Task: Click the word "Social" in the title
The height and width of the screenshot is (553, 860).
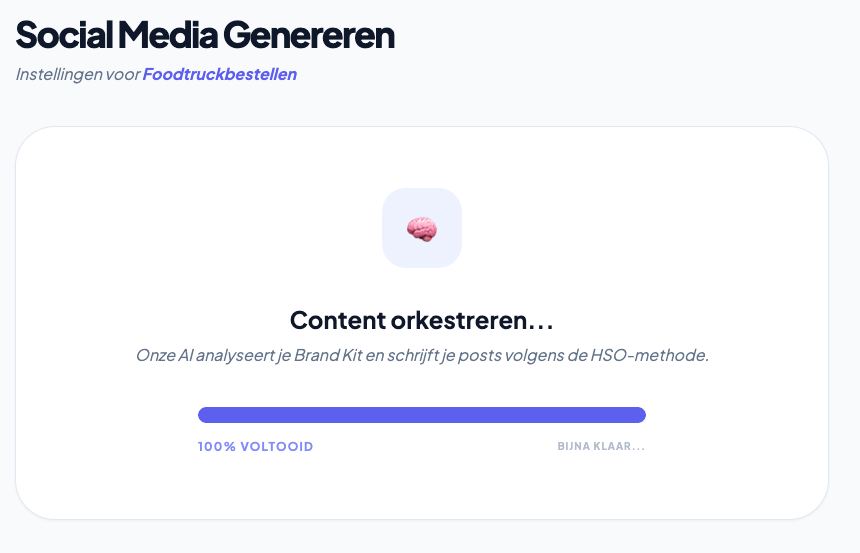Action: coord(63,35)
